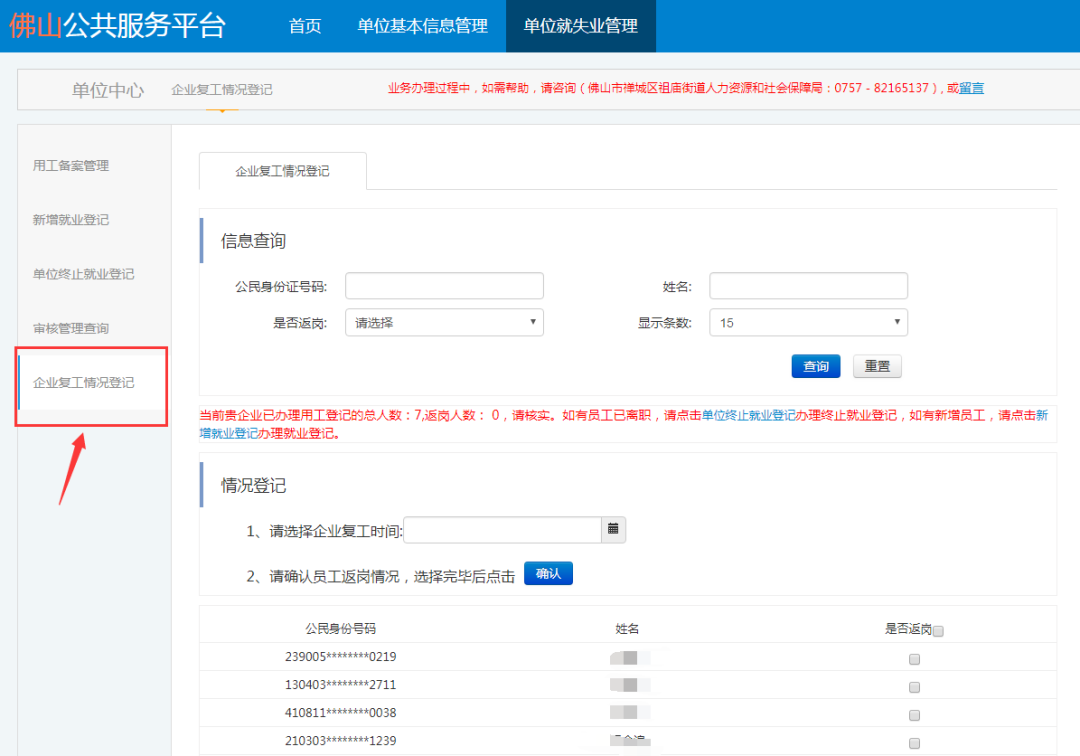
Task: Click the 重置 button
Action: click(x=877, y=366)
